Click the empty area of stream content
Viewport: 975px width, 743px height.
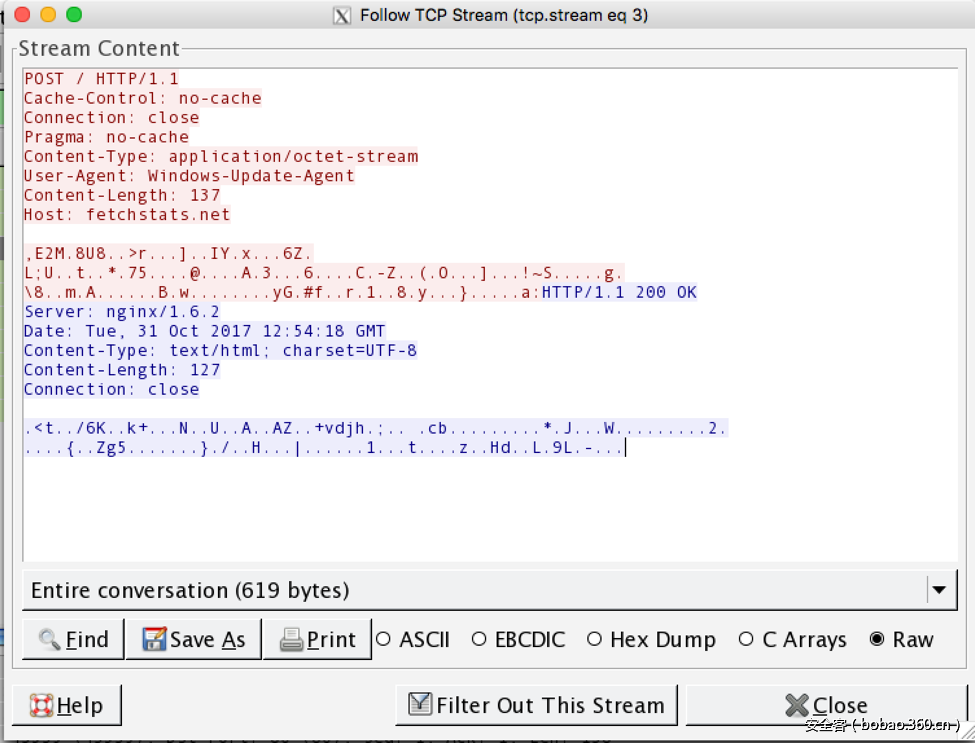click(x=480, y=510)
